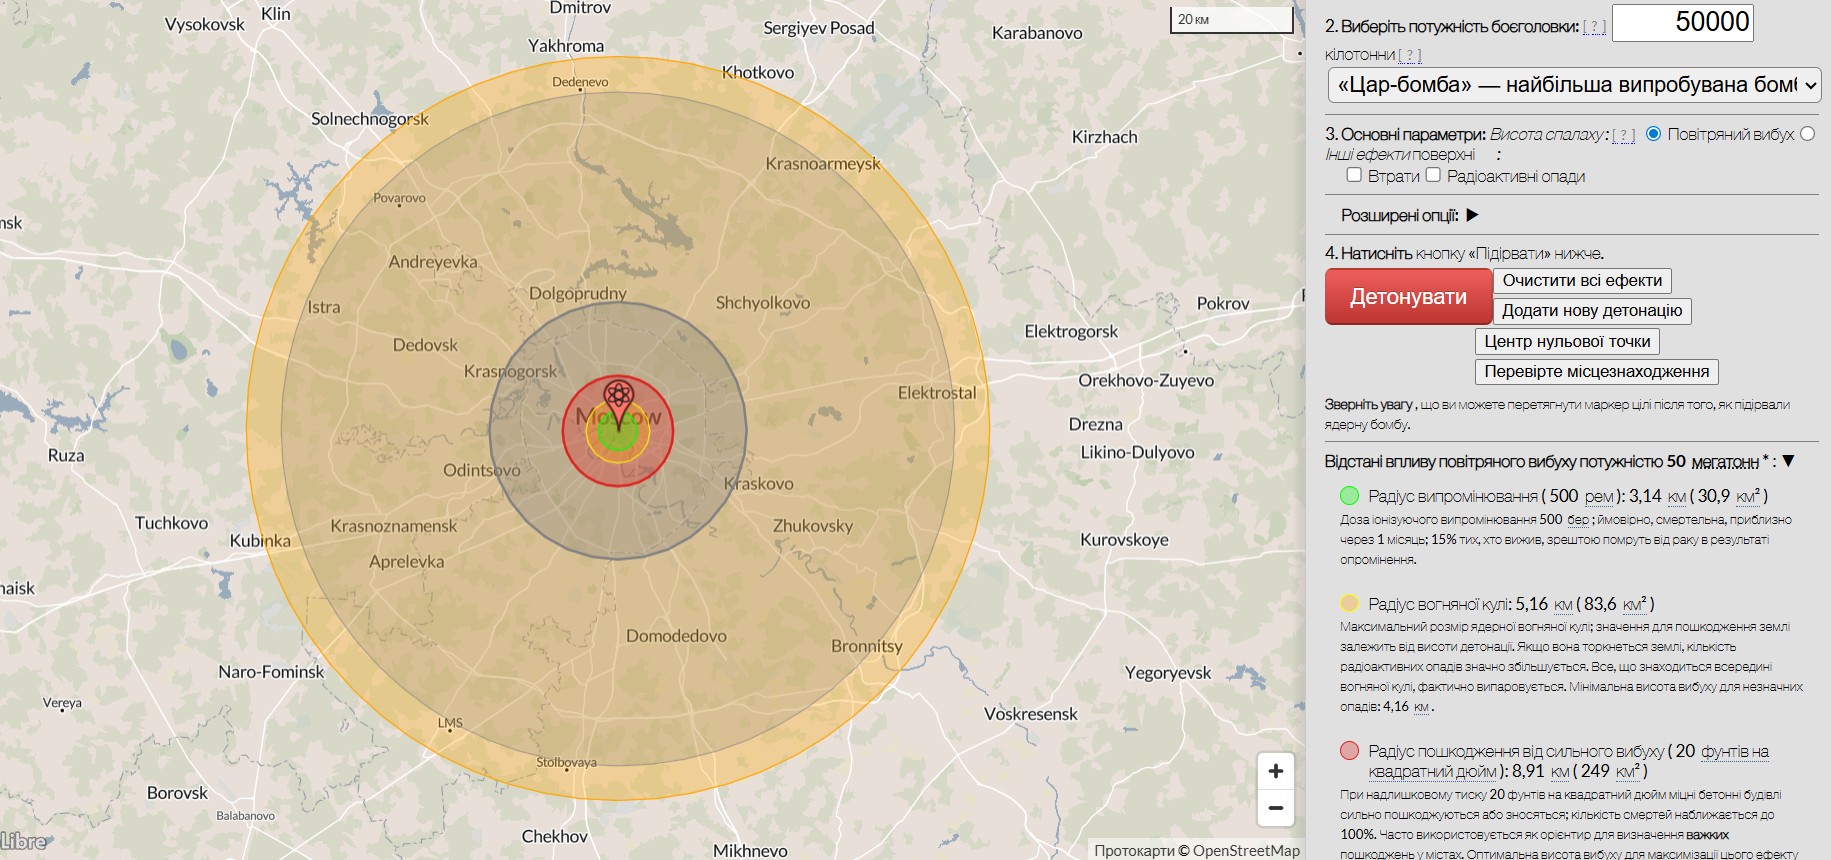Click Додати нову детонацію button
Image resolution: width=1831 pixels, height=860 pixels.
(x=1592, y=311)
